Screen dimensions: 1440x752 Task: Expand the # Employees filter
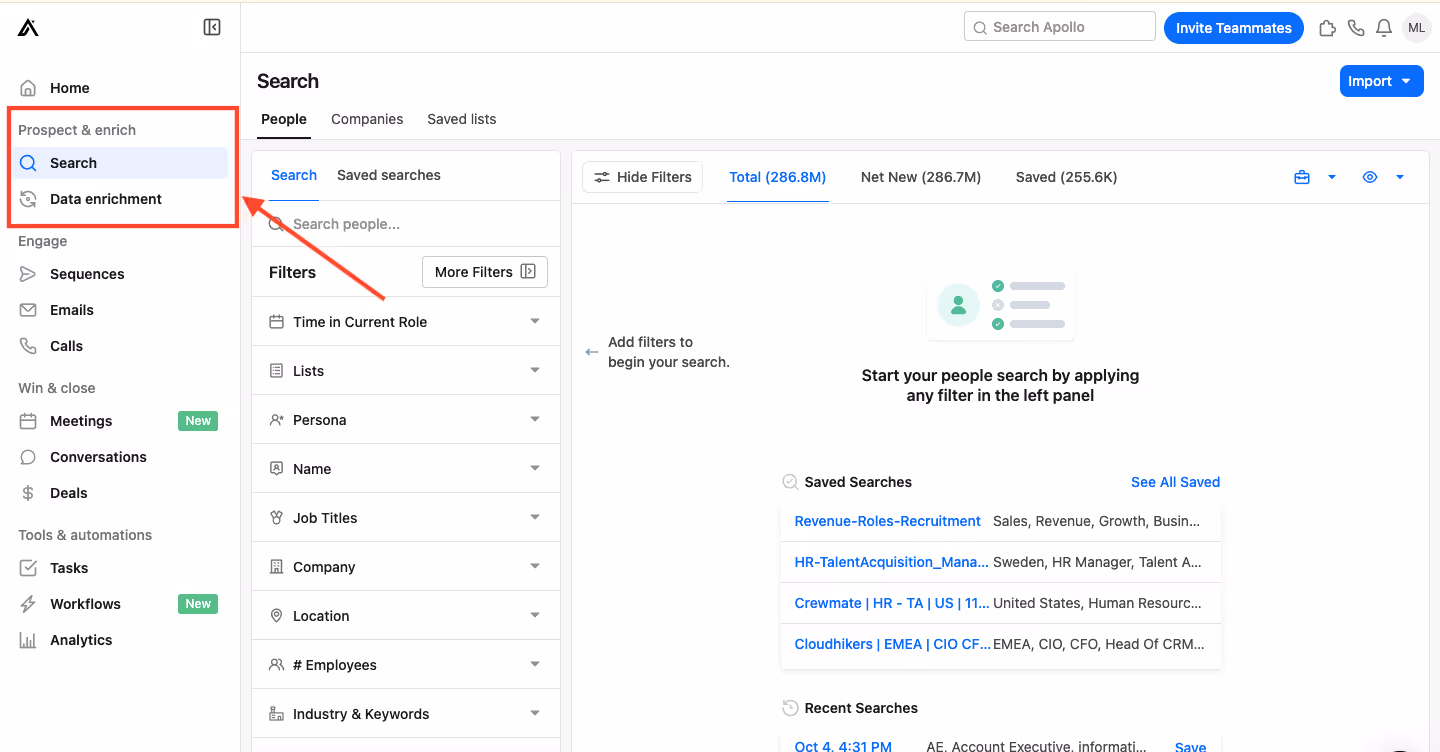[x=406, y=665]
